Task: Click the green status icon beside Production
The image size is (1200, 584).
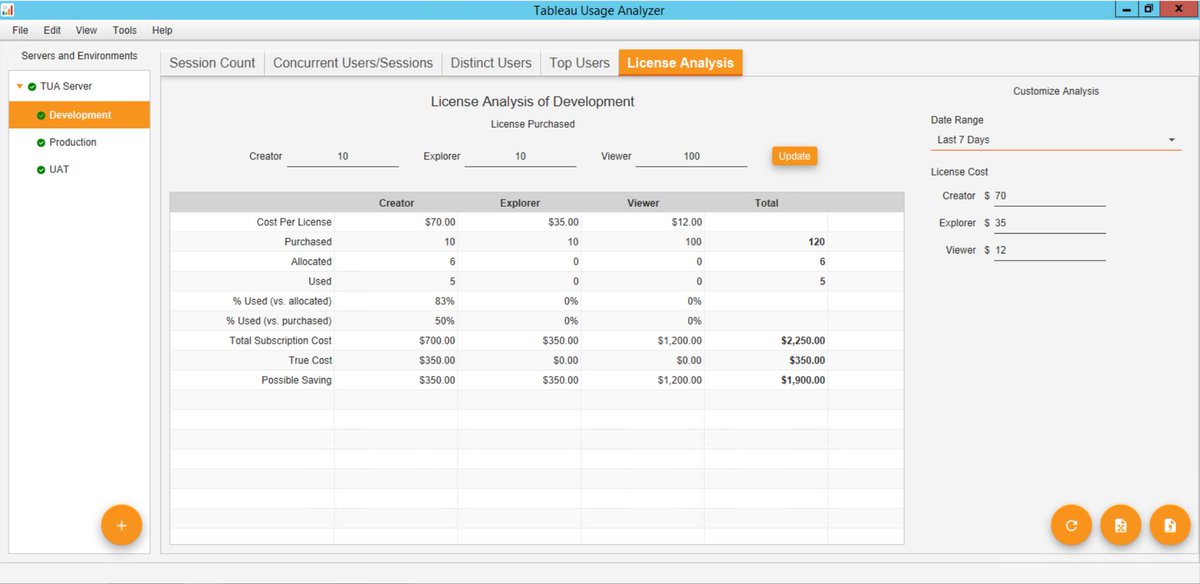Action: [x=41, y=142]
